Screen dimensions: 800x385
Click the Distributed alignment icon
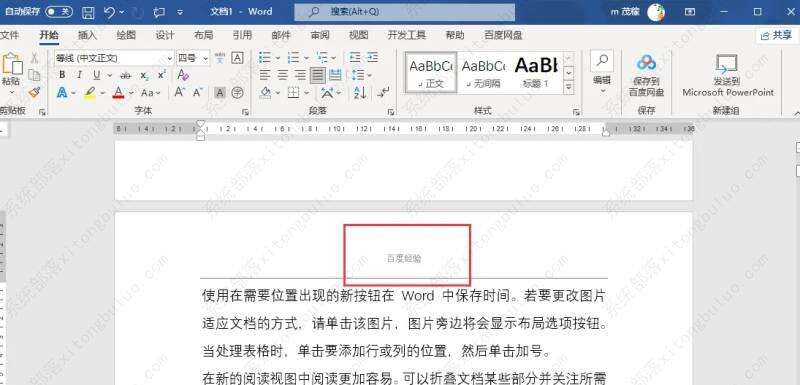click(x=335, y=75)
